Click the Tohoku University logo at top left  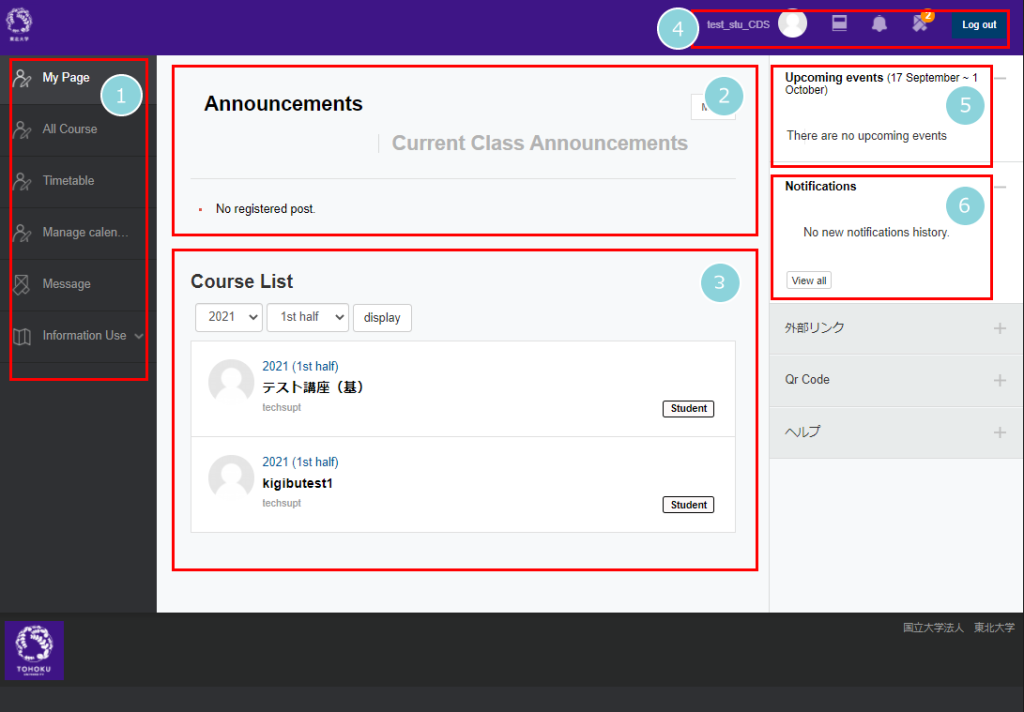(x=19, y=24)
